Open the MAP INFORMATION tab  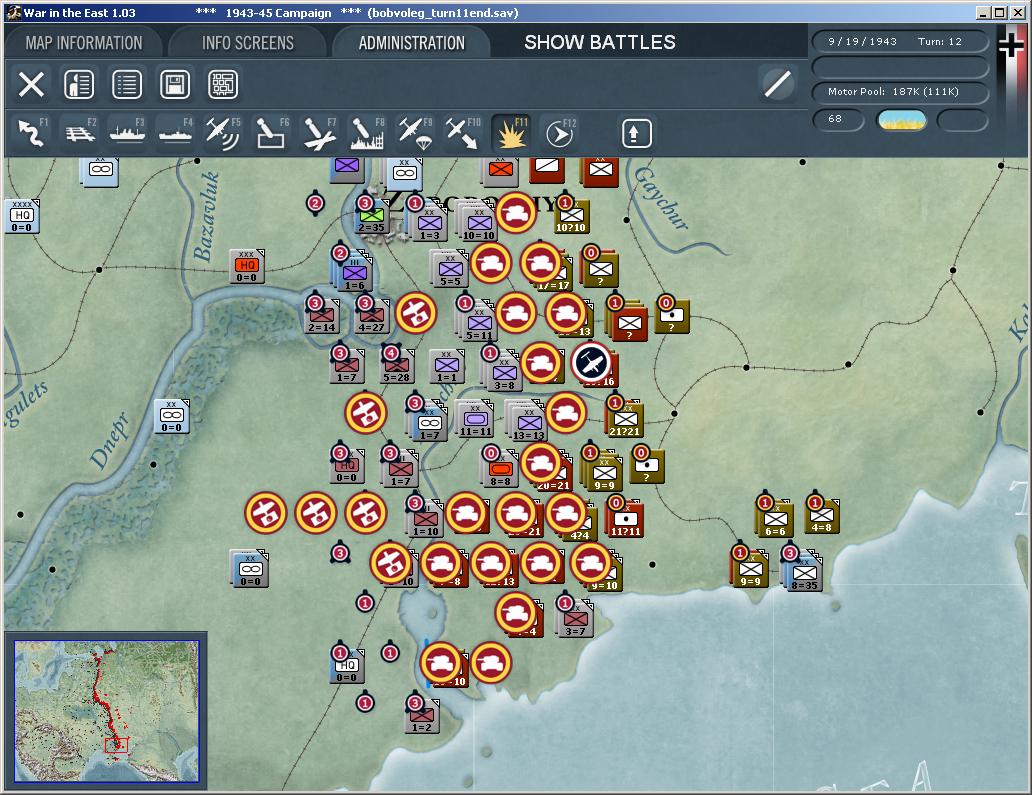[x=84, y=43]
